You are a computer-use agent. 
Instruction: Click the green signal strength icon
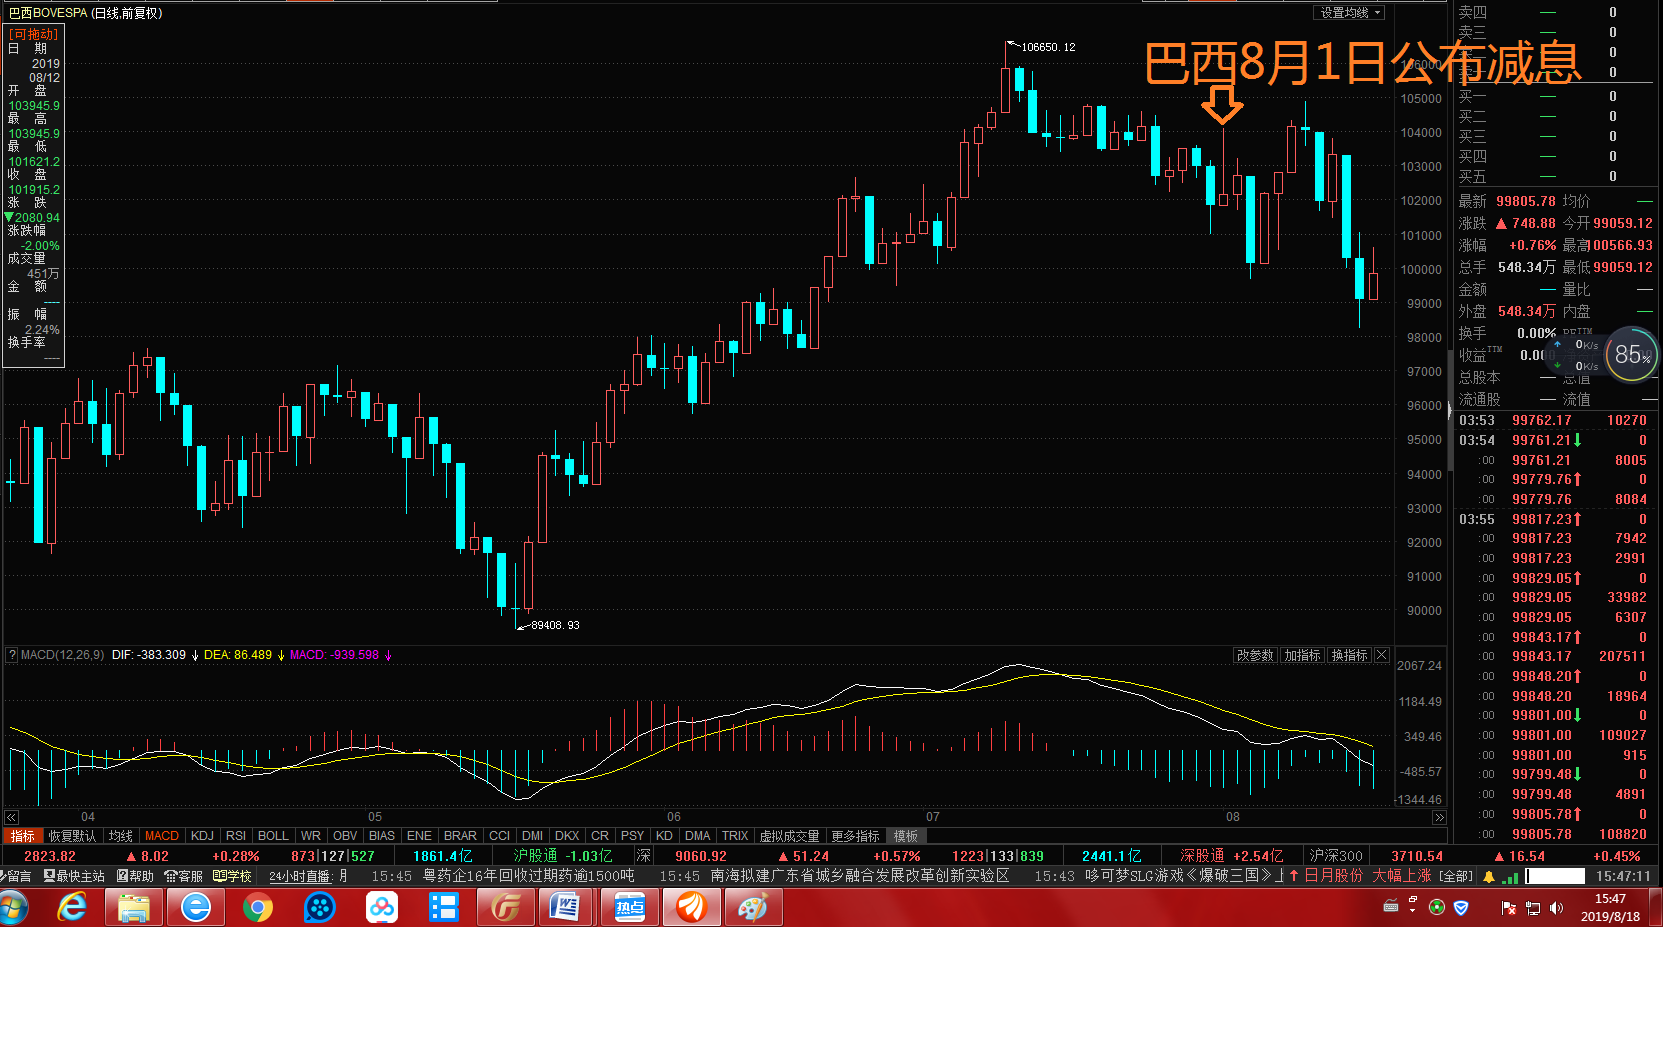point(1510,877)
